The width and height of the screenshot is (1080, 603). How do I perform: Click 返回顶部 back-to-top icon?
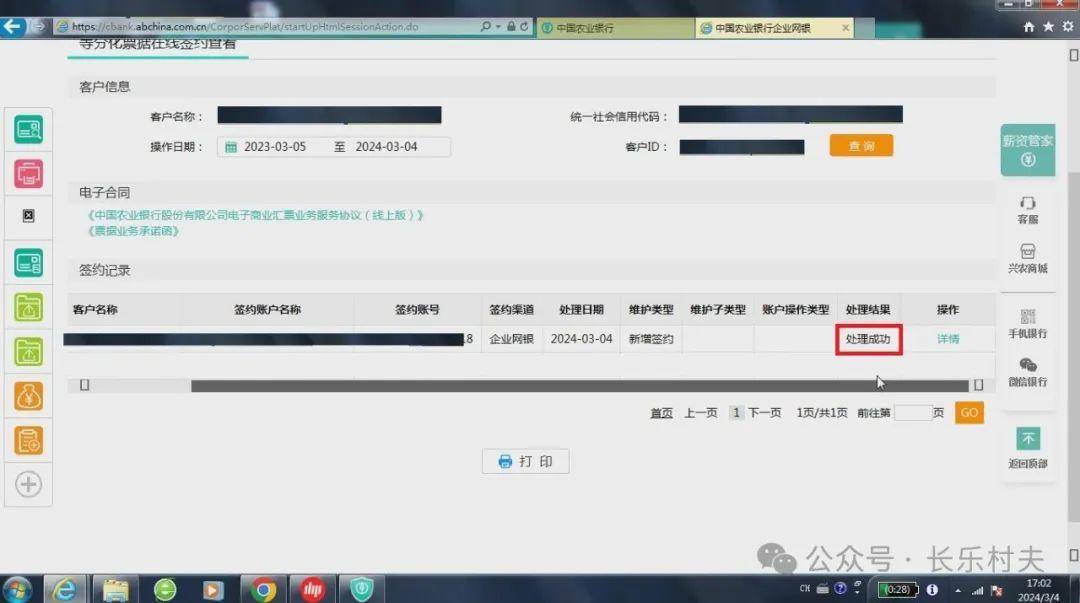click(x=1028, y=447)
